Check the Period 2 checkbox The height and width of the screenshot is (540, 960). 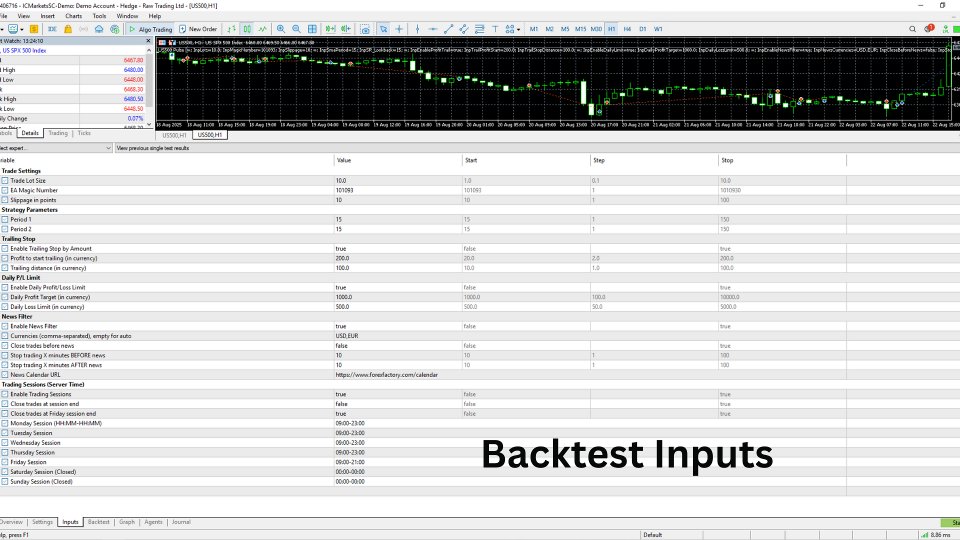pyautogui.click(x=5, y=229)
